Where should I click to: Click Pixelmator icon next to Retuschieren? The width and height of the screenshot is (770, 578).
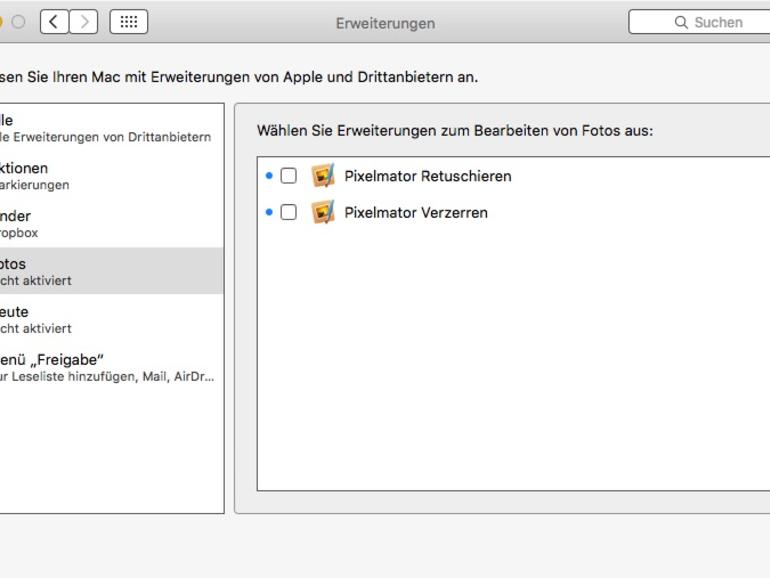click(323, 175)
